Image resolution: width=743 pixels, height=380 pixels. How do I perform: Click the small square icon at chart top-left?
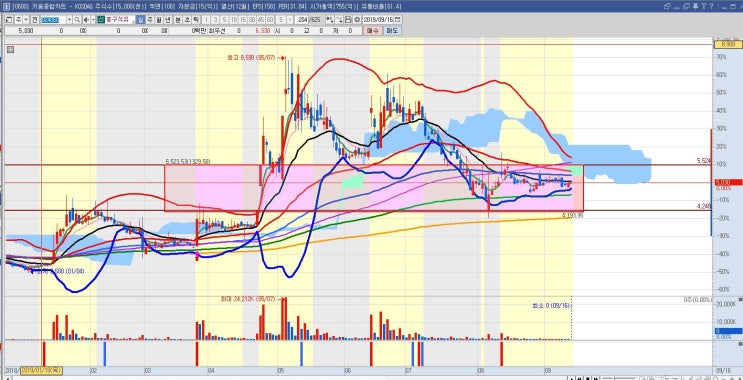(x=11, y=48)
